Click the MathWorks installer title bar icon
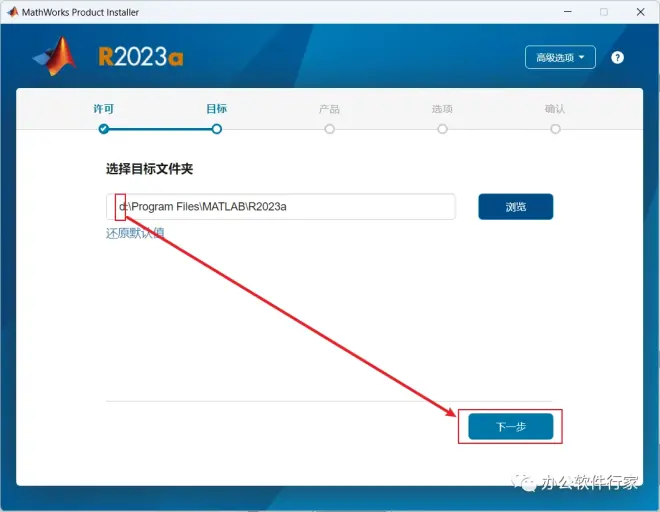660x512 pixels. point(11,12)
